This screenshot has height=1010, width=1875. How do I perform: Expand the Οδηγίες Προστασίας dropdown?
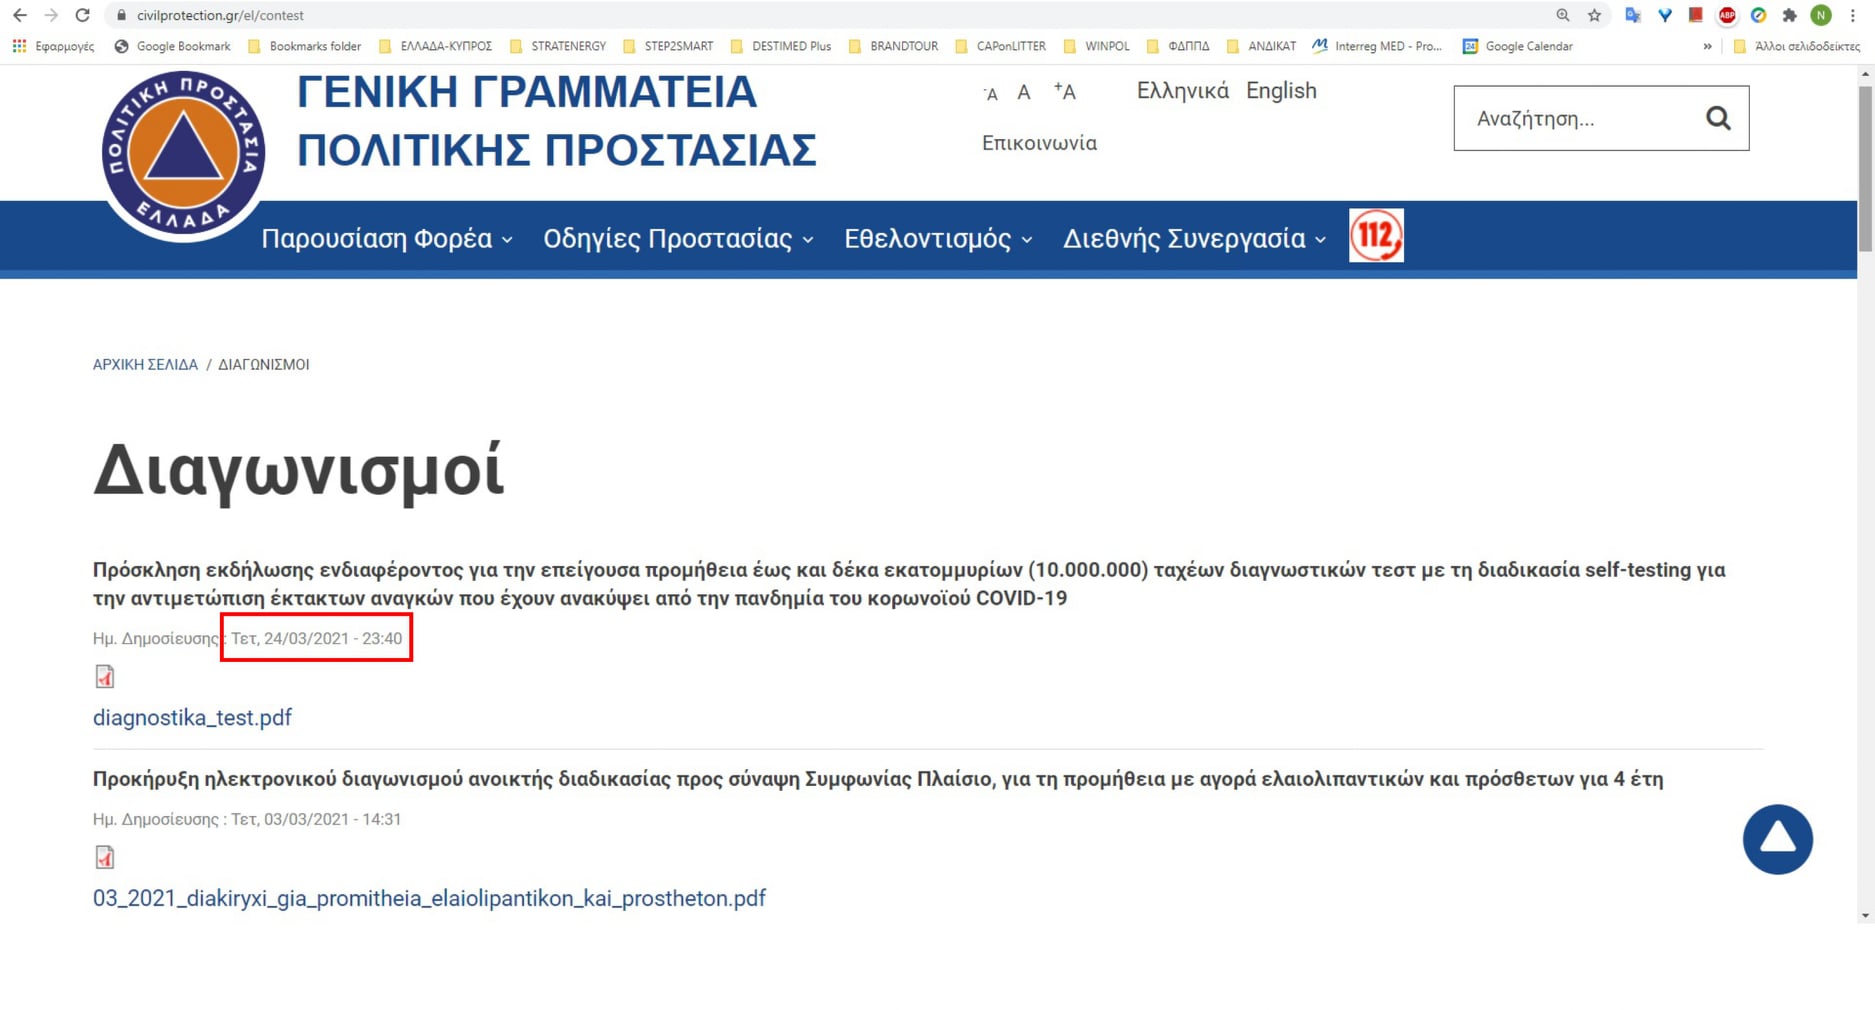click(x=677, y=239)
